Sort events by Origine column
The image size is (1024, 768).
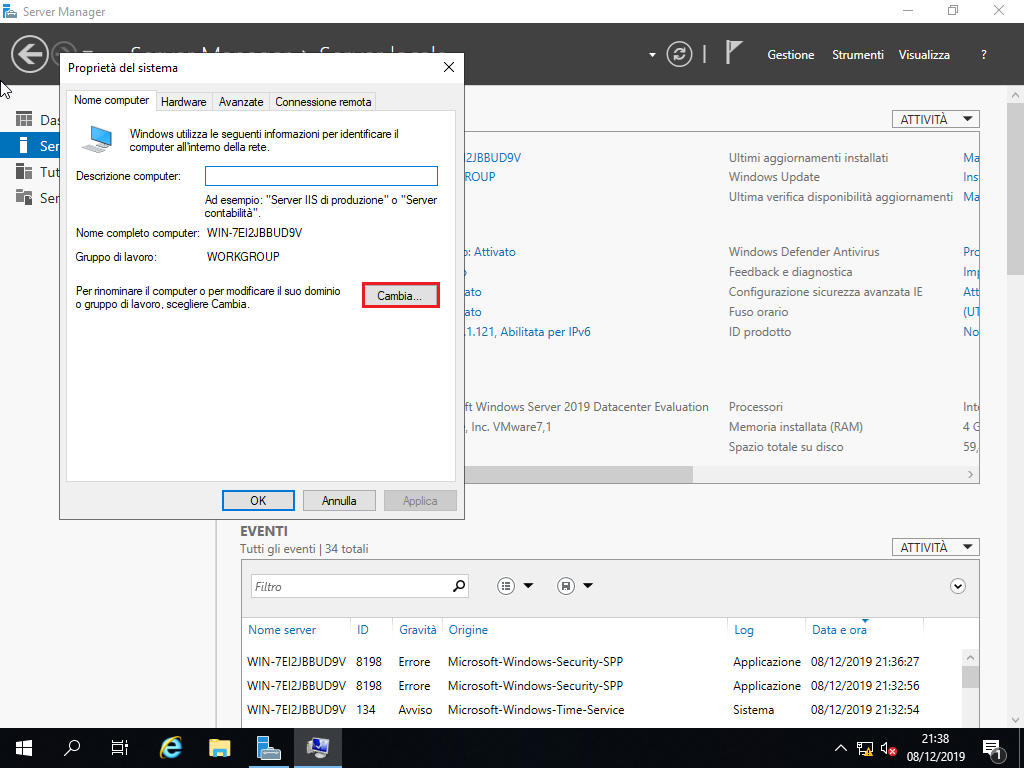[468, 630]
